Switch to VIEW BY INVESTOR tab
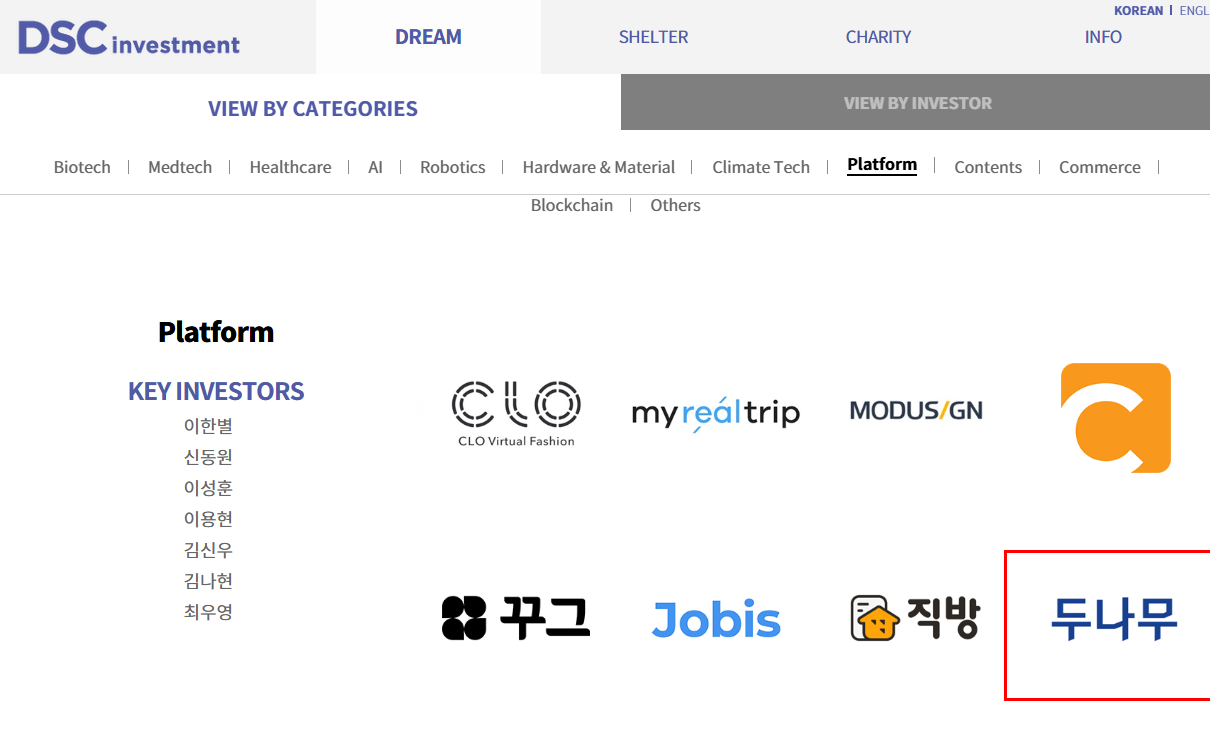1210x752 pixels. pos(917,102)
